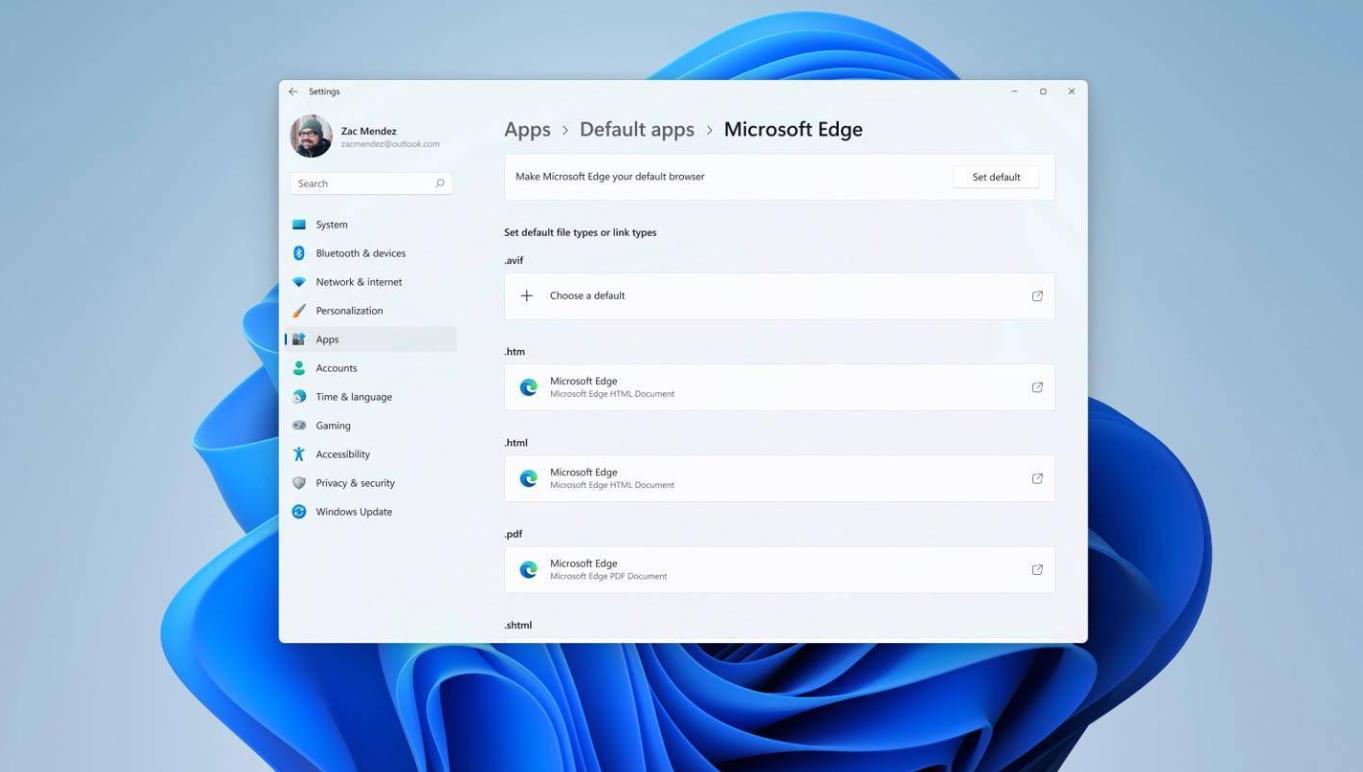Image resolution: width=1363 pixels, height=772 pixels.
Task: Open external link icon in .pdf row
Action: 1037,570
